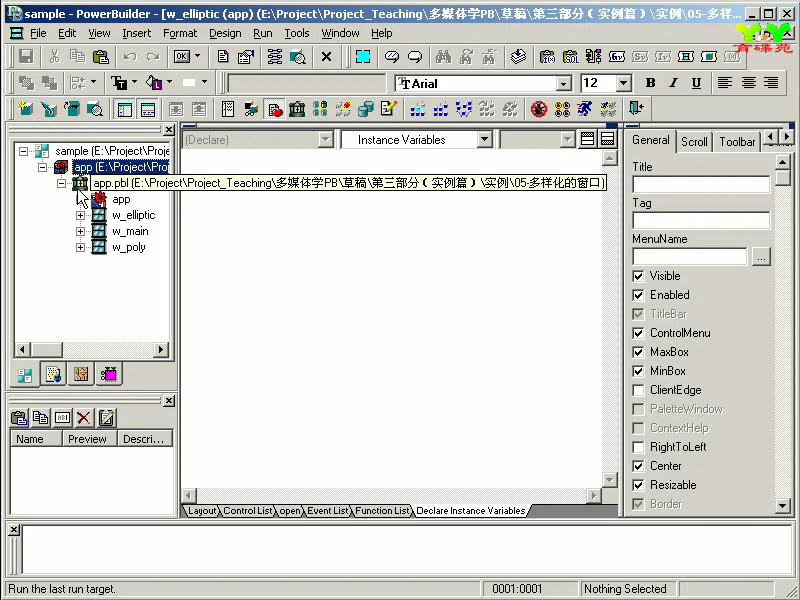Screen dimensions: 800x600
Task: Click the New star icon in PowerBar
Action: tap(25, 109)
